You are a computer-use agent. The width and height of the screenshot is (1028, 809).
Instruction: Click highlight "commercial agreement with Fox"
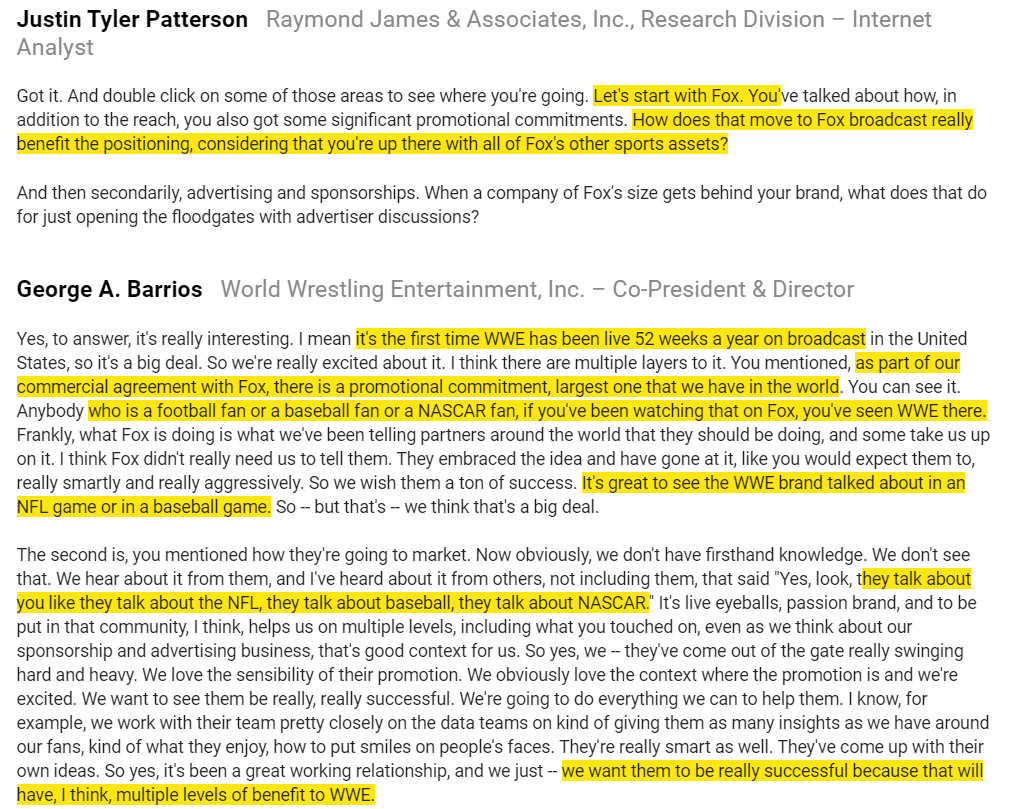[x=142, y=387]
